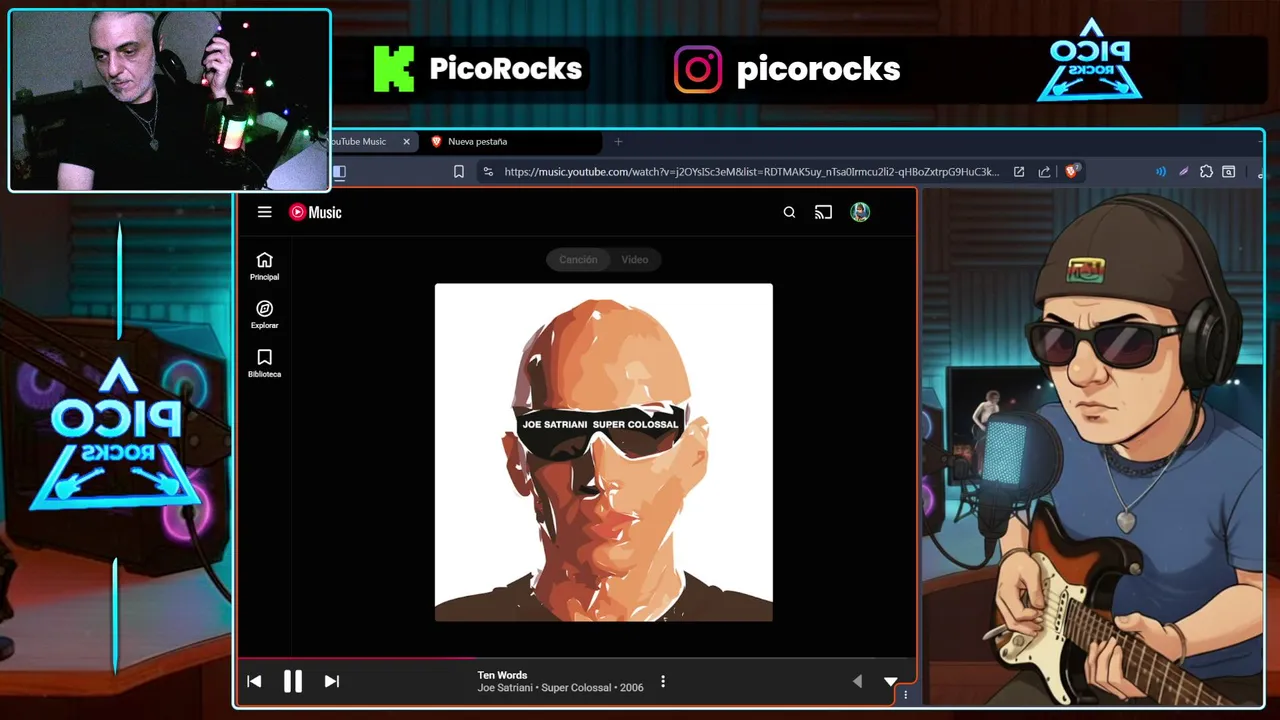Viewport: 1280px width, 720px height.
Task: Go back to the previous track
Action: (x=254, y=681)
